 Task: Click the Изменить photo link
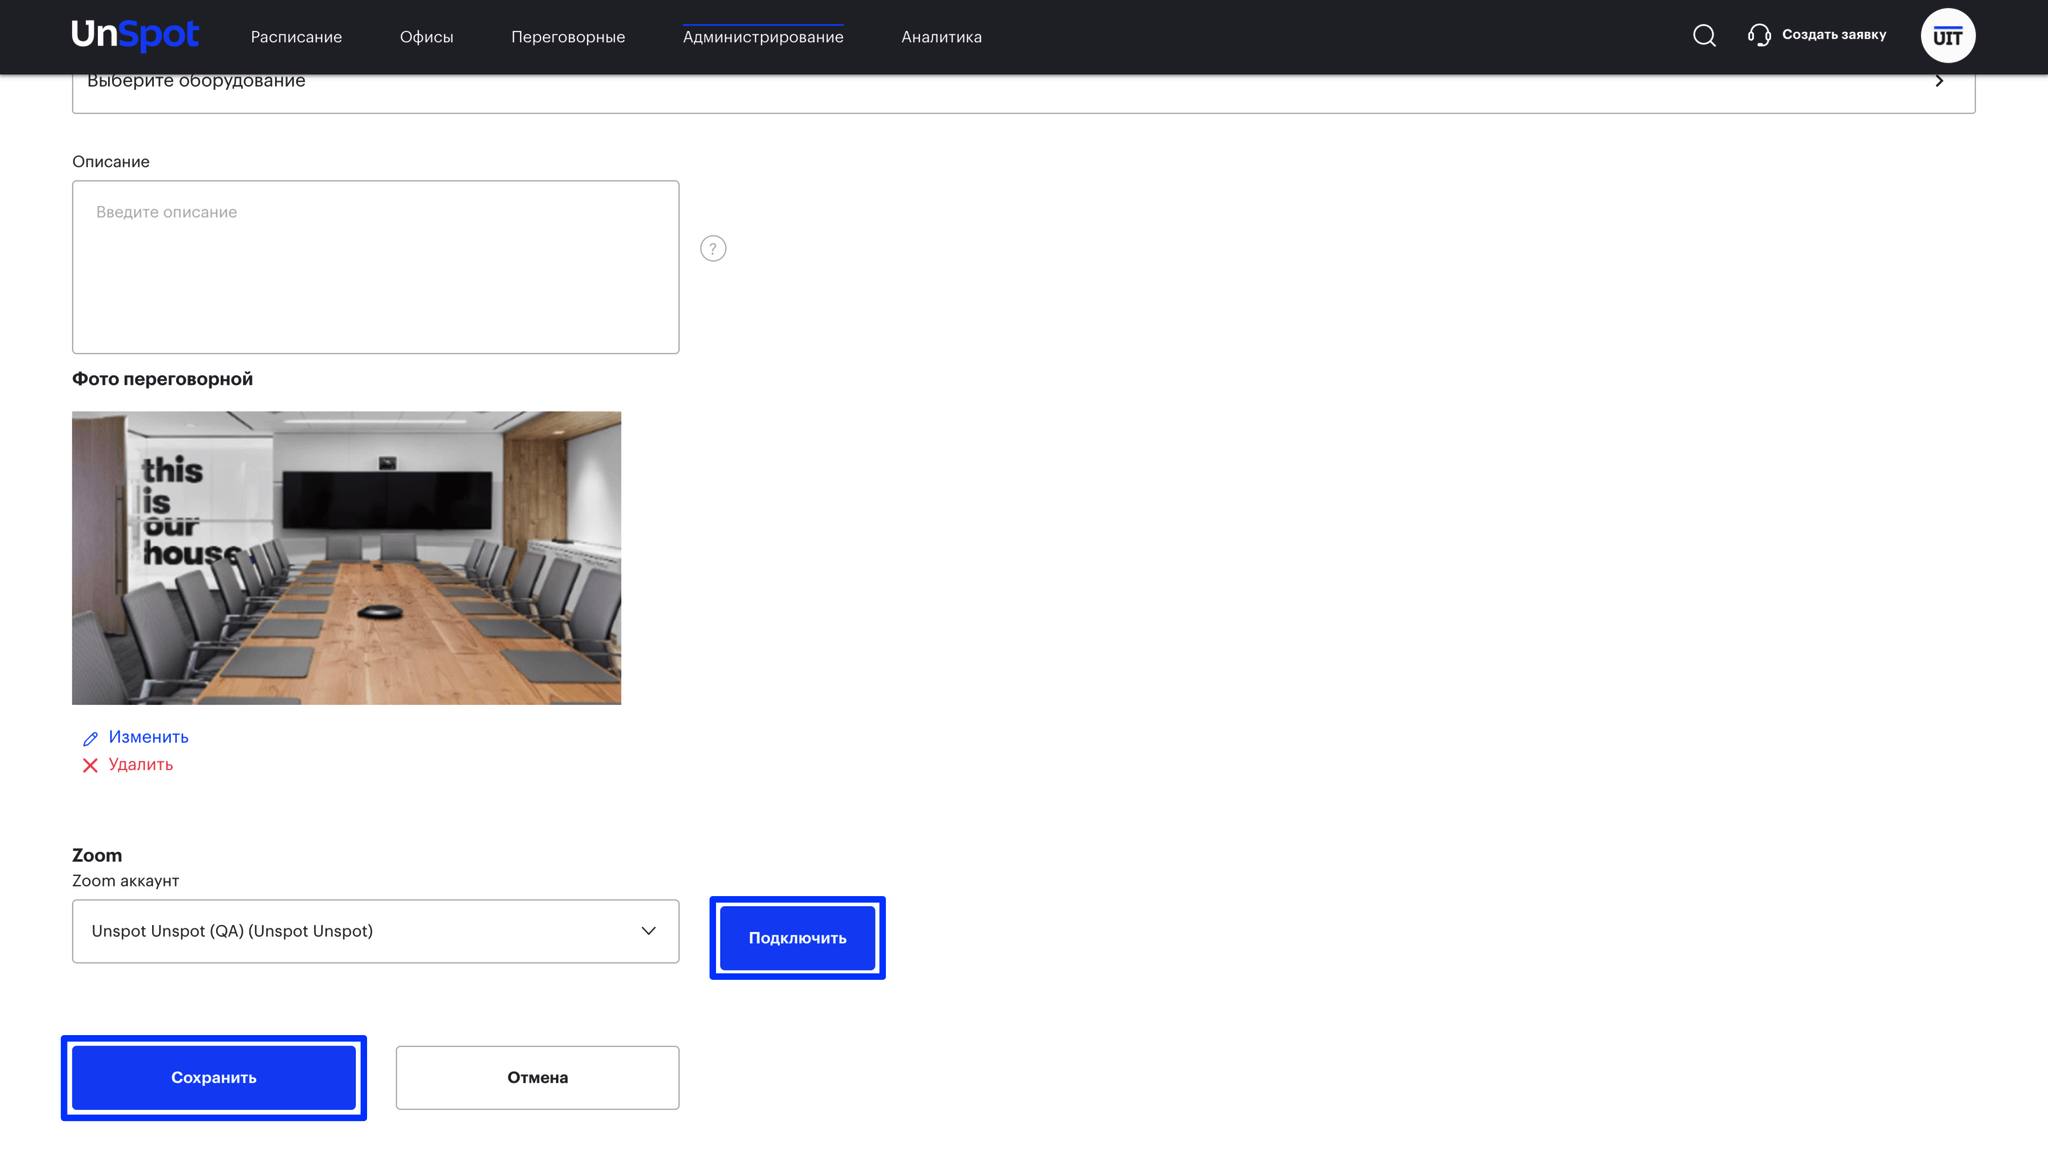148,737
